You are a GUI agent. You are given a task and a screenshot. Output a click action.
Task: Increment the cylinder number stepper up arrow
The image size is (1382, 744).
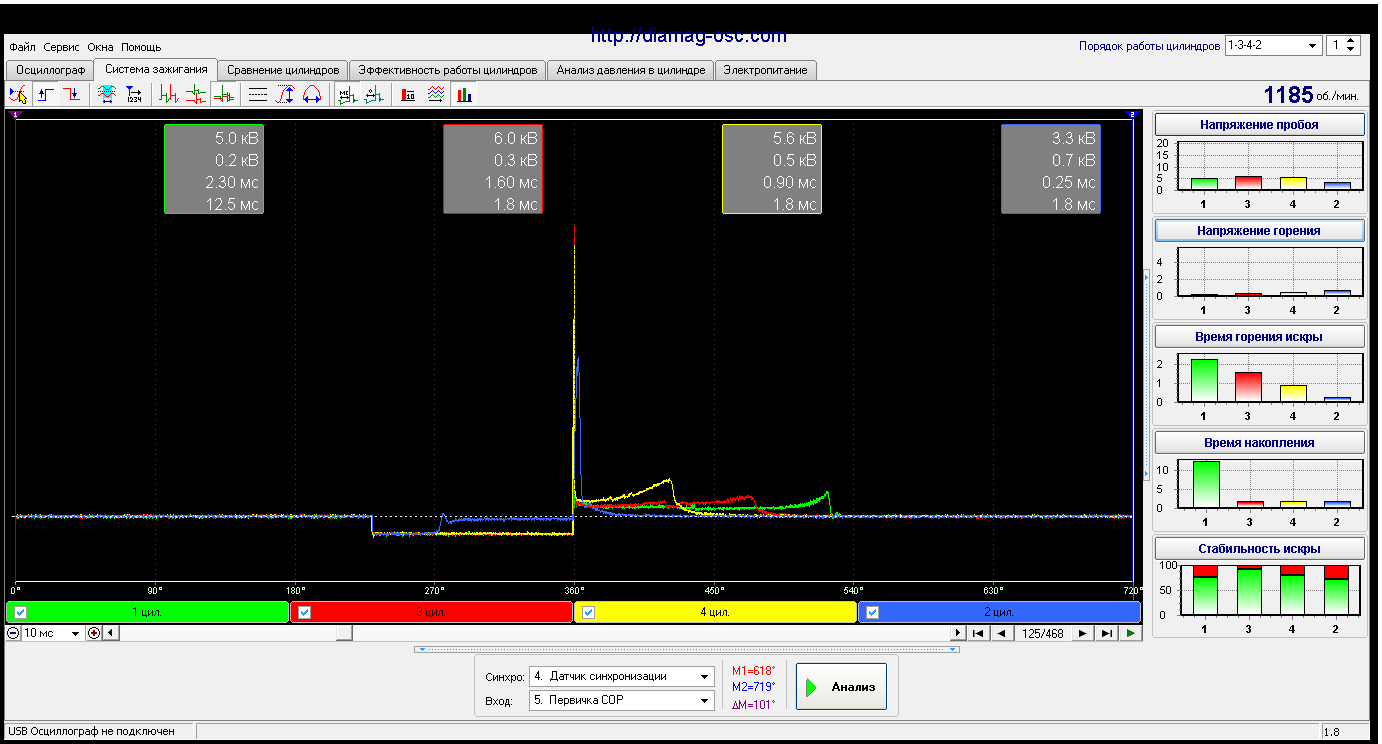pos(1351,42)
